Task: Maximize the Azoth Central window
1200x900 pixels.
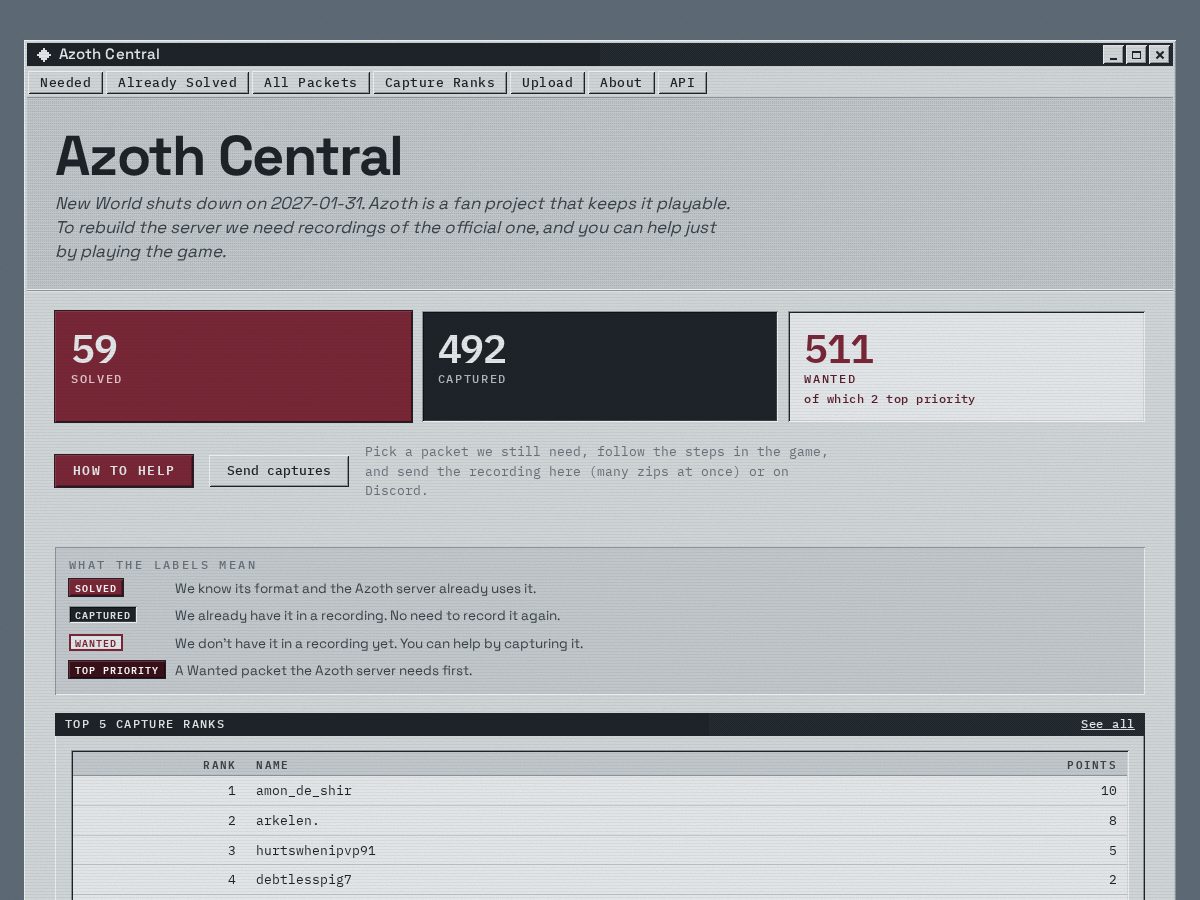Action: point(1136,55)
